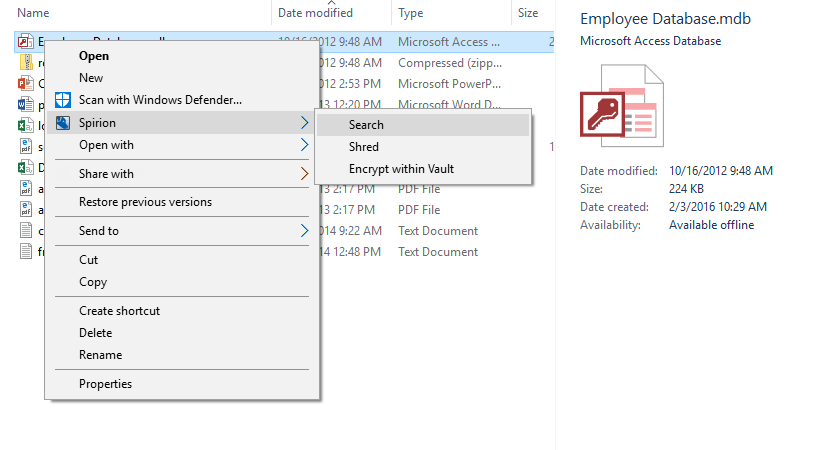This screenshot has height=450, width=815.
Task: Click the Access database file icon
Action: 26,42
